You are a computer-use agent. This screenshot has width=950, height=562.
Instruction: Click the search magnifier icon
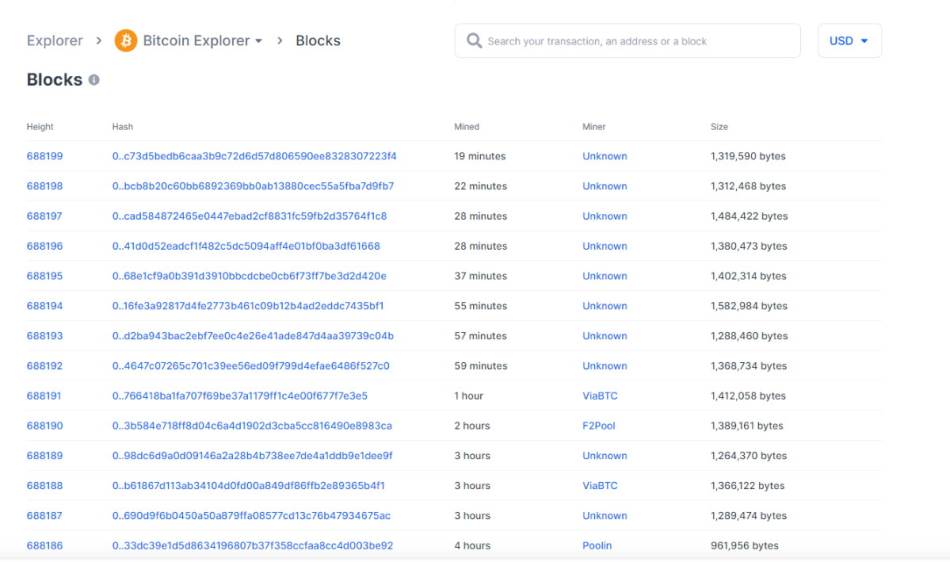[x=474, y=41]
